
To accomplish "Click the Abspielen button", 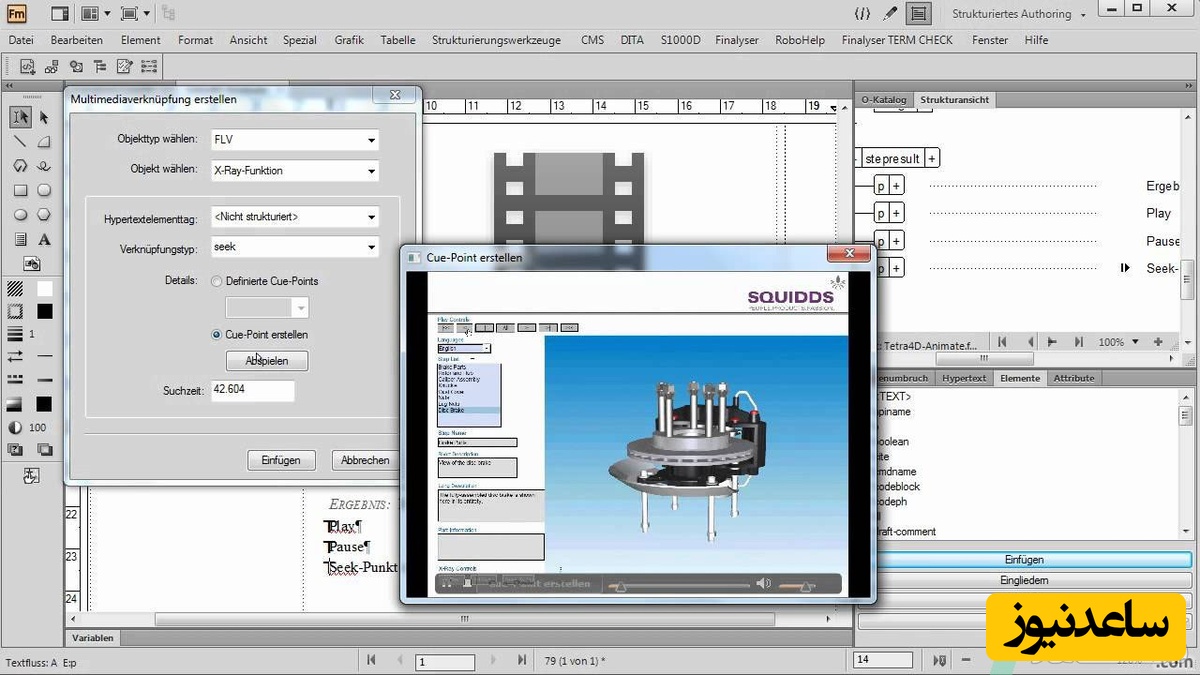I will pyautogui.click(x=266, y=361).
